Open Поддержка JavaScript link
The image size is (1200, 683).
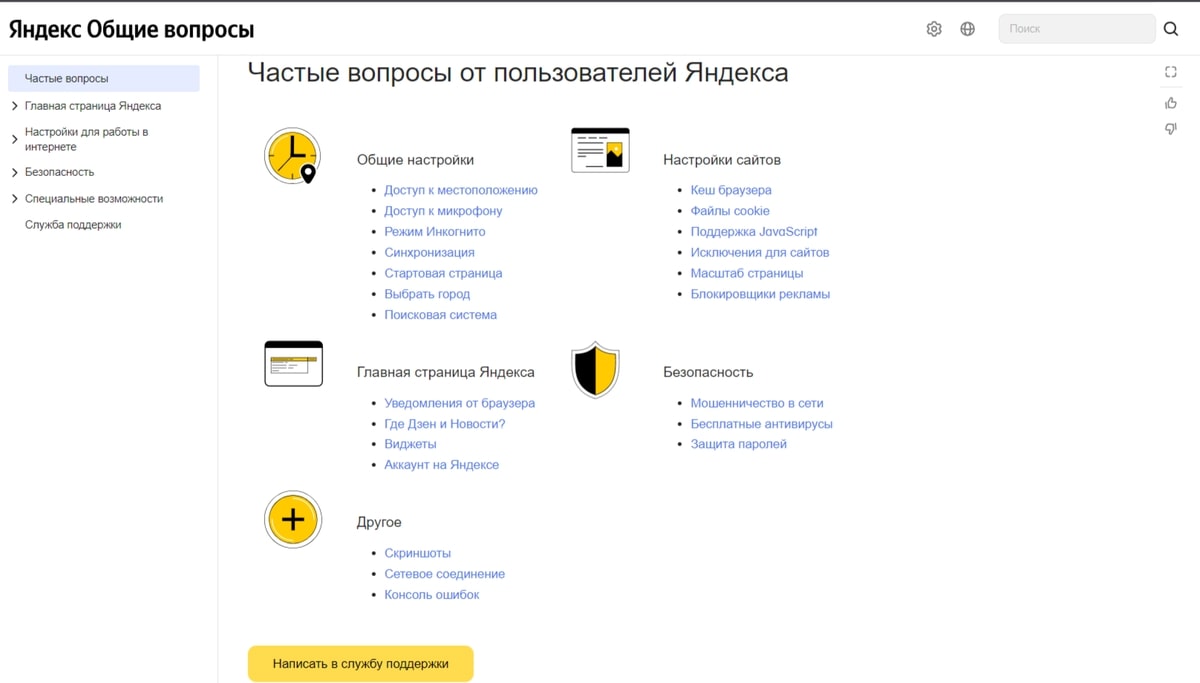pyautogui.click(x=754, y=232)
